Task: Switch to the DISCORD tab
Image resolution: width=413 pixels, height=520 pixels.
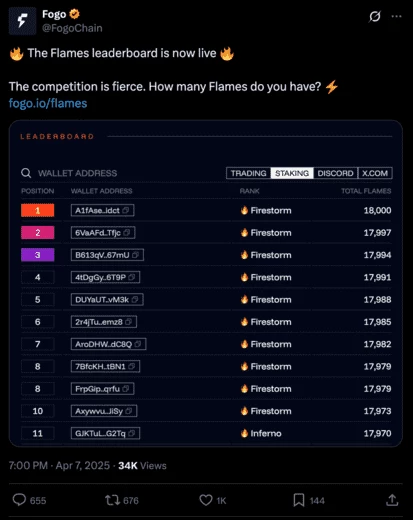Action: click(x=335, y=173)
